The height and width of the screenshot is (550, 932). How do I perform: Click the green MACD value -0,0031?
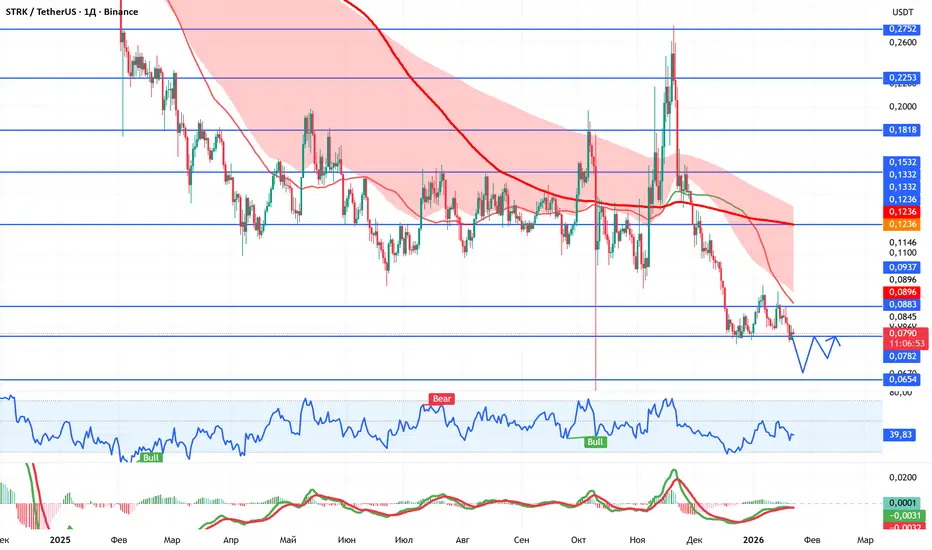point(903,516)
